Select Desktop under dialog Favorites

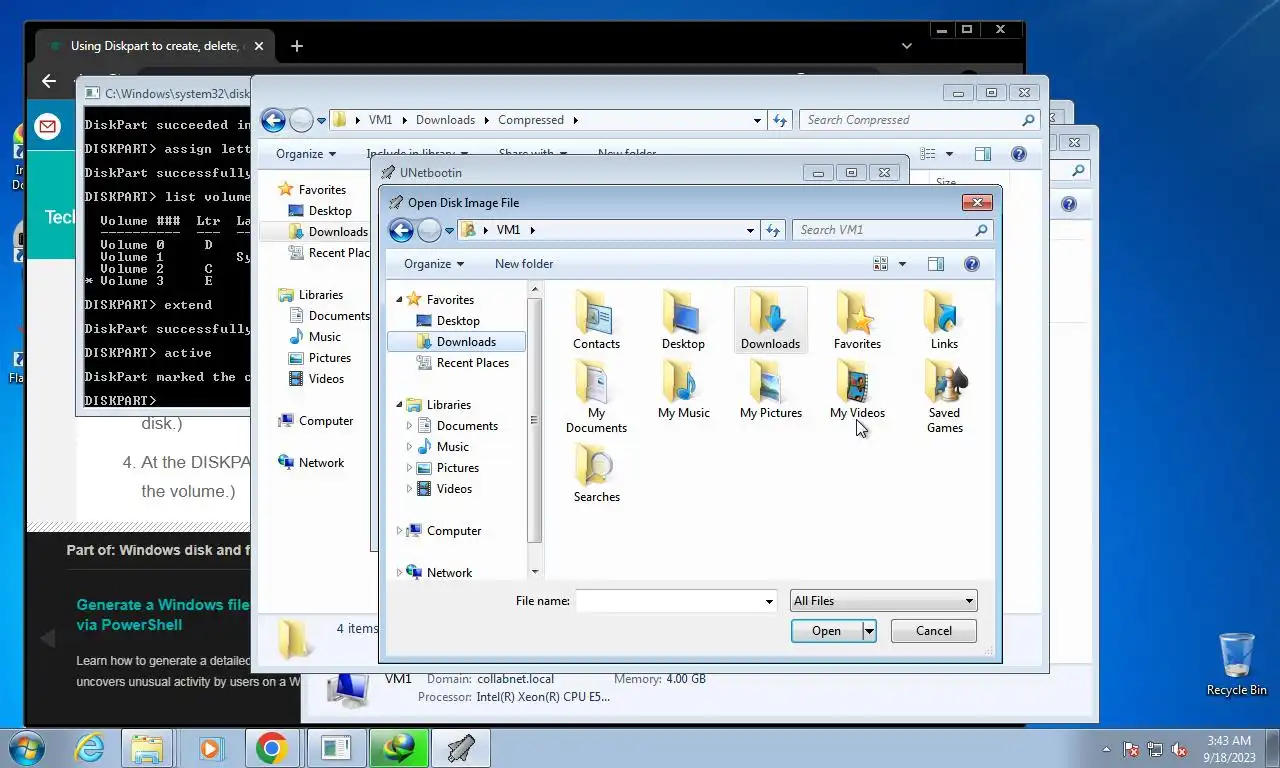[458, 321]
